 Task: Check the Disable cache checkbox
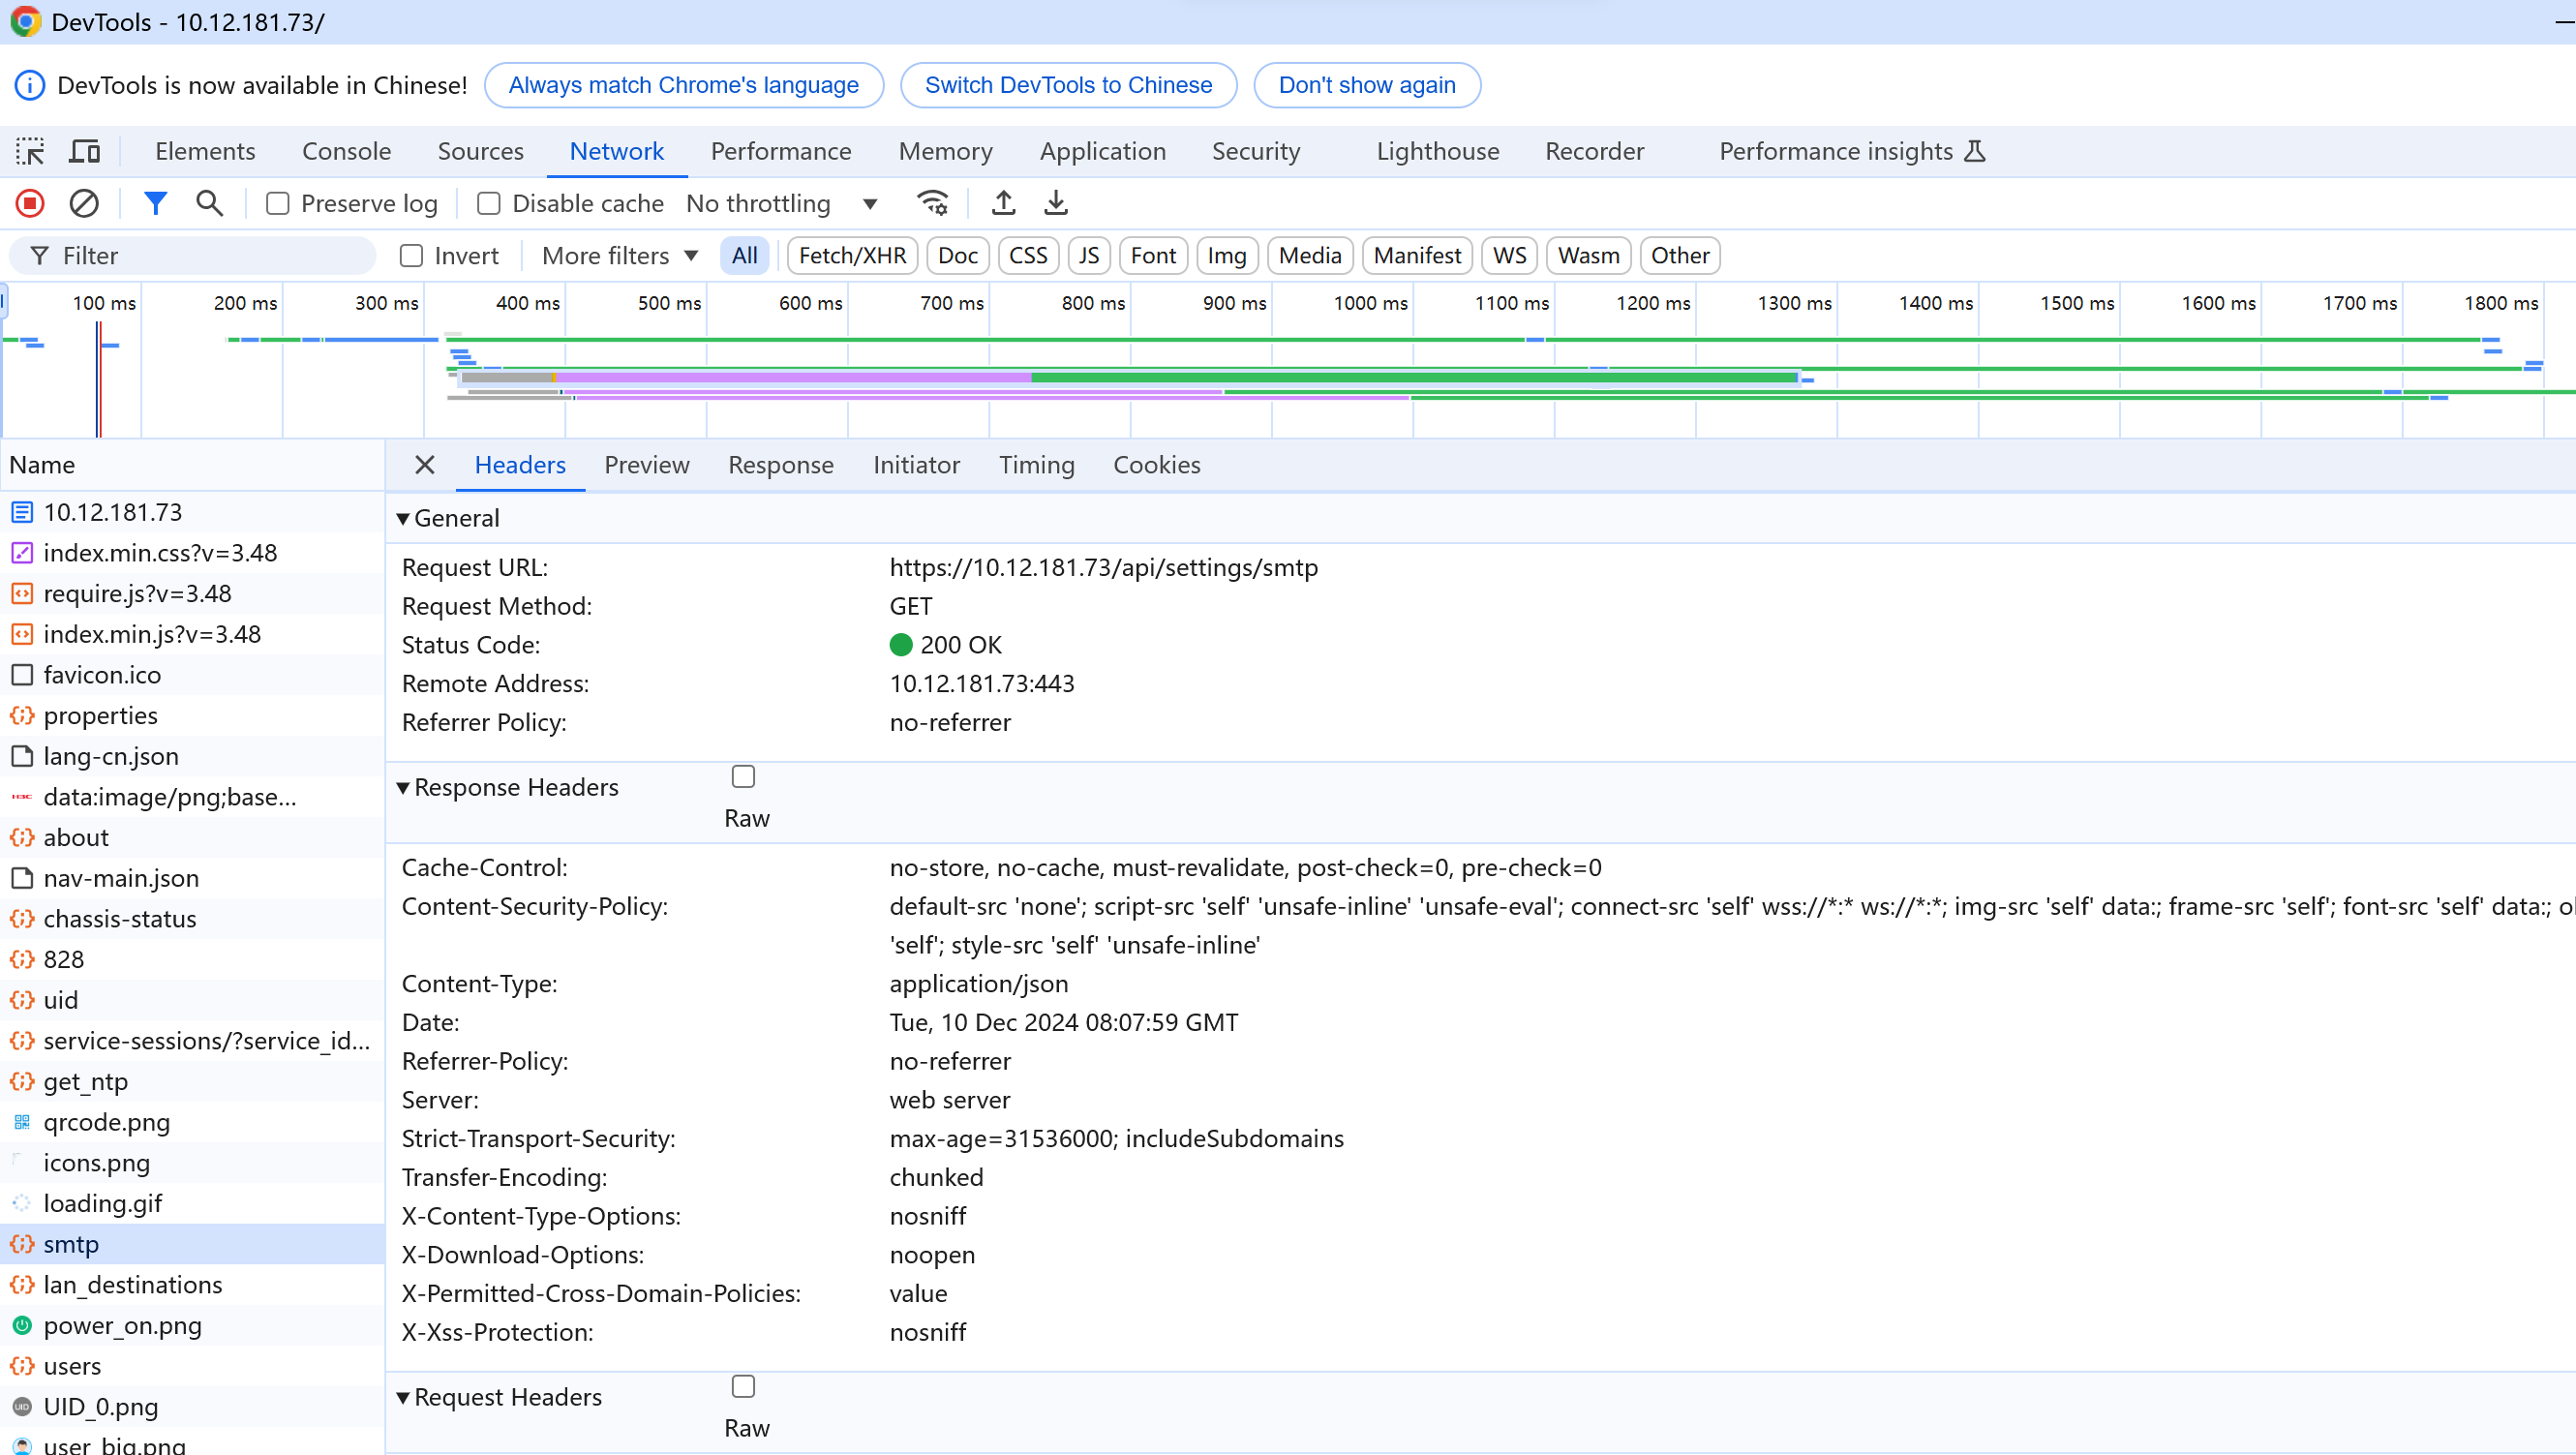489,204
